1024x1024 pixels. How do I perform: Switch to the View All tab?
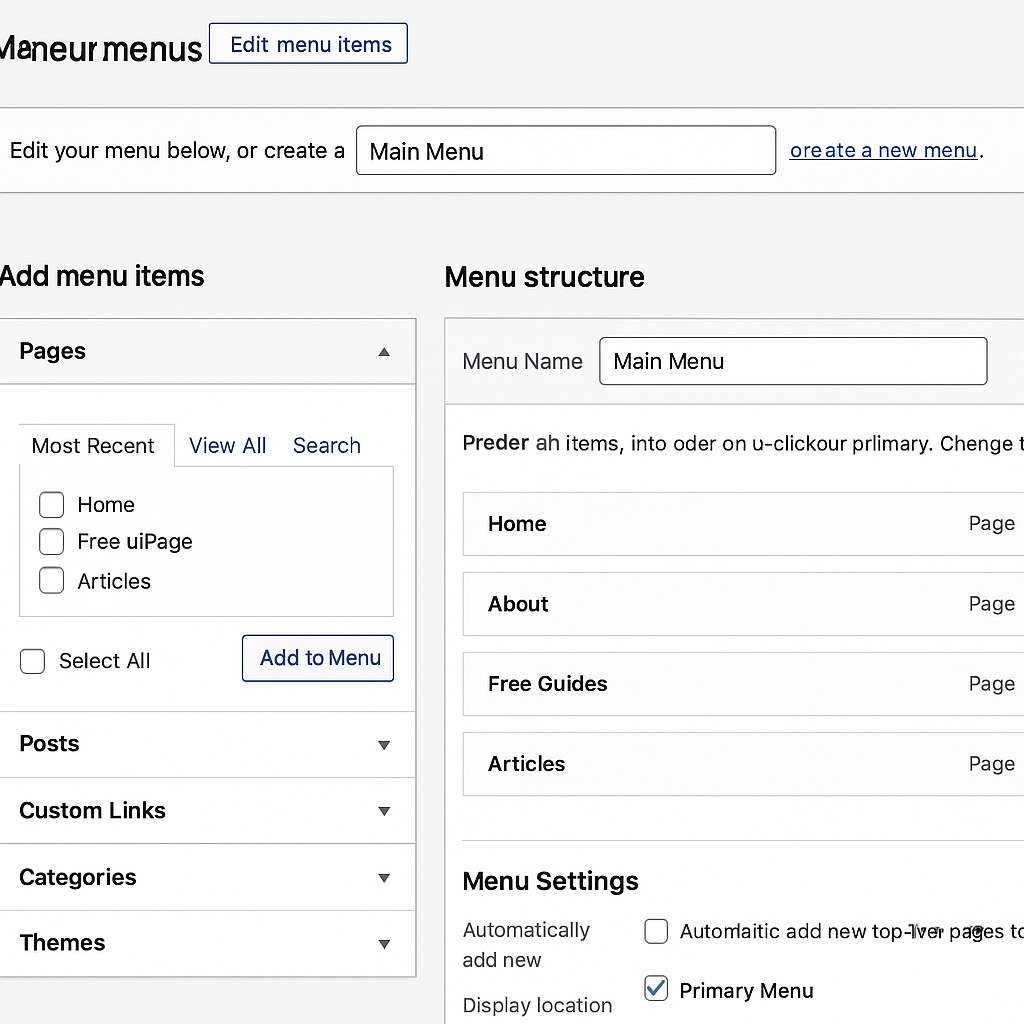pos(227,446)
